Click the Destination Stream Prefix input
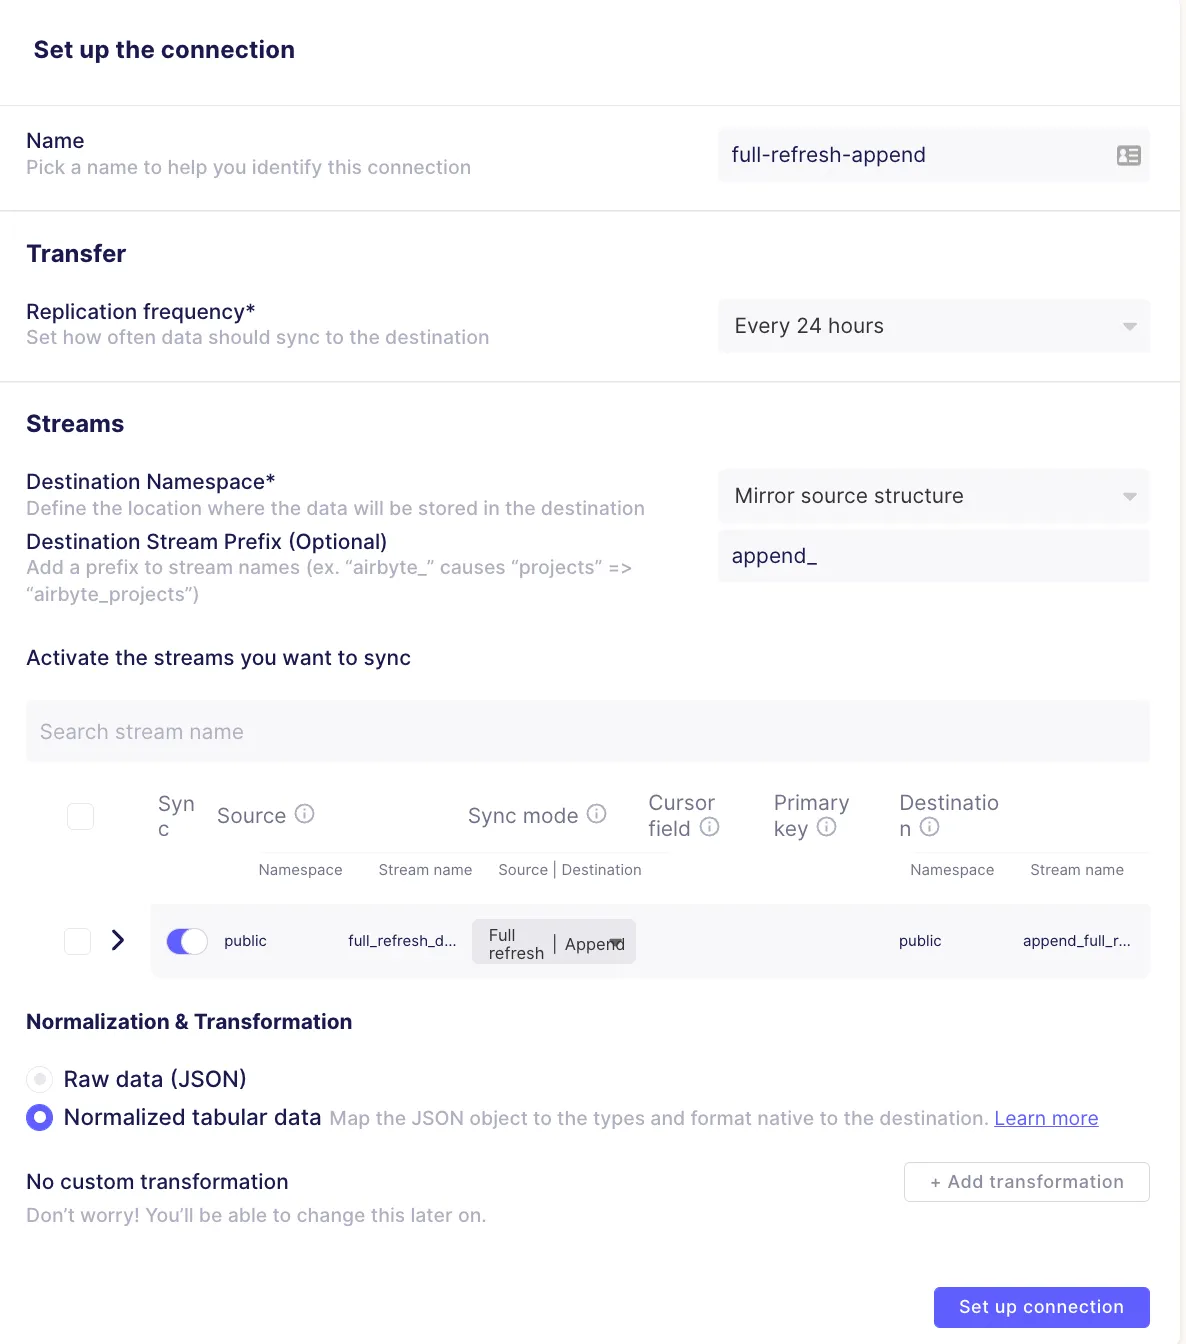This screenshot has width=1186, height=1344. coord(933,556)
